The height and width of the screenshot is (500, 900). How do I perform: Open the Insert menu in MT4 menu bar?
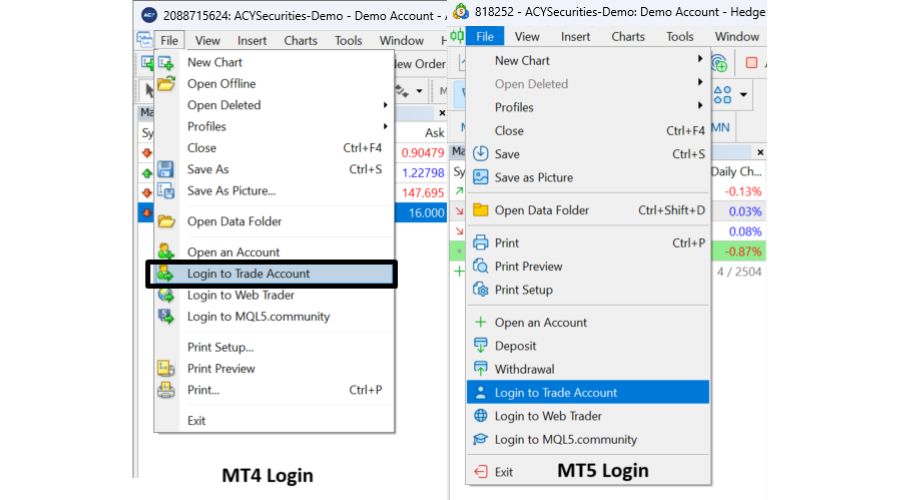(x=252, y=41)
